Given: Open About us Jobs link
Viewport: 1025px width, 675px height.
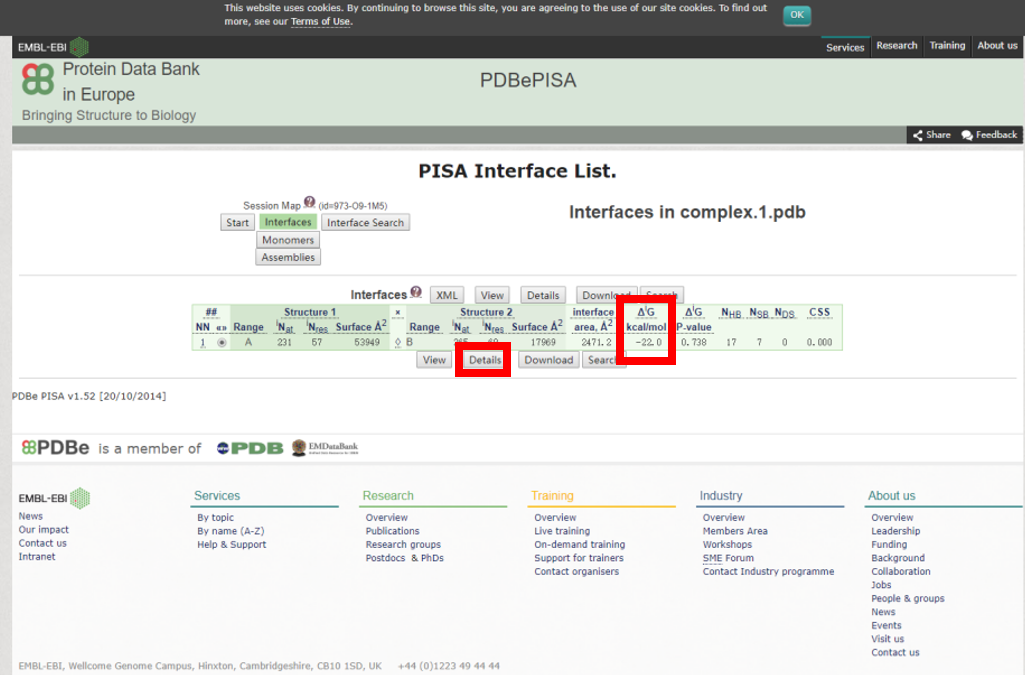Looking at the screenshot, I should coord(881,585).
